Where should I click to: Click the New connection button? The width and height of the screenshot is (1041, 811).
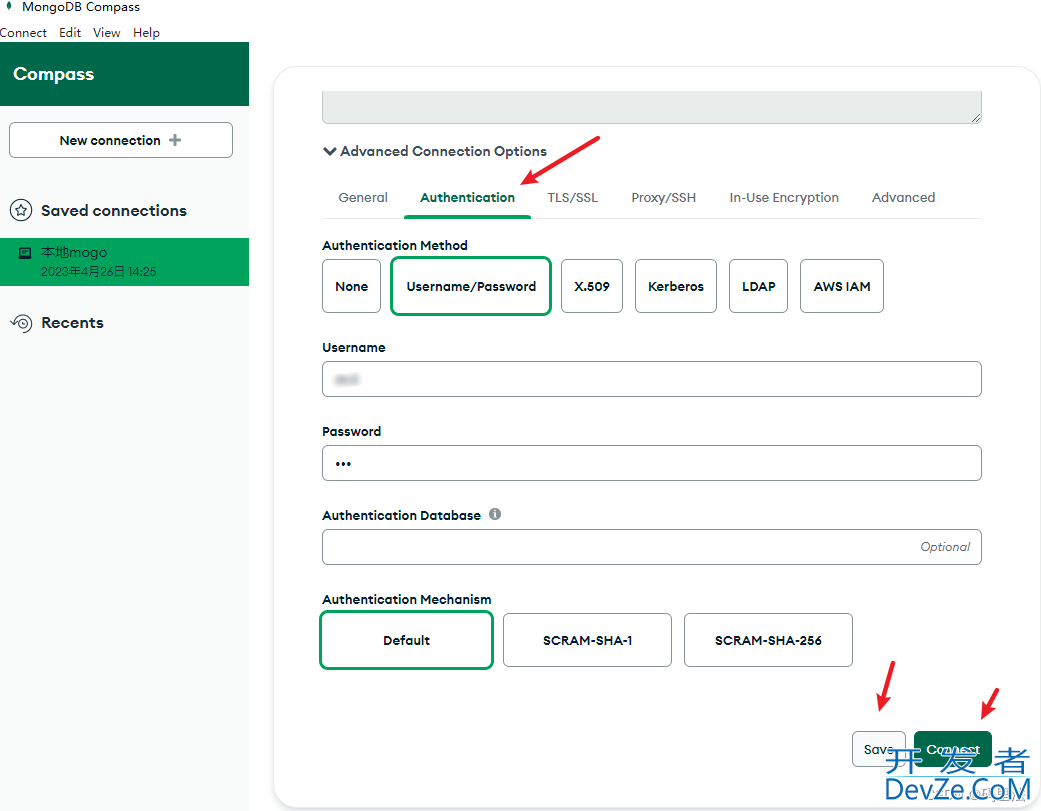tap(121, 140)
